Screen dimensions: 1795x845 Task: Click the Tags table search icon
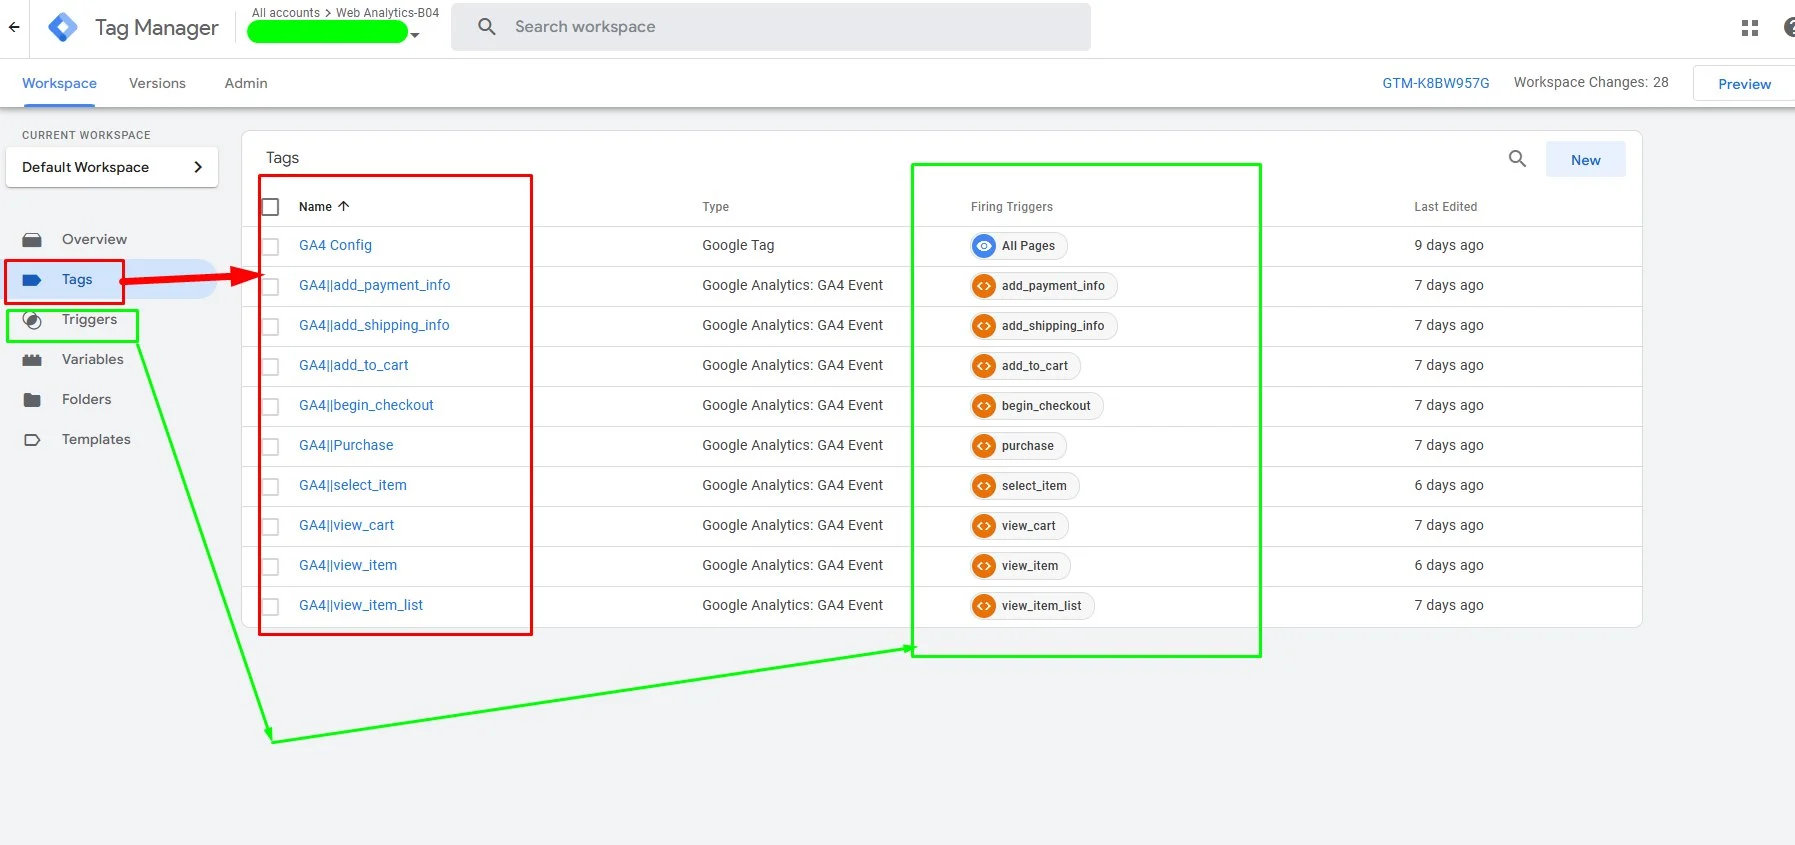pos(1517,158)
